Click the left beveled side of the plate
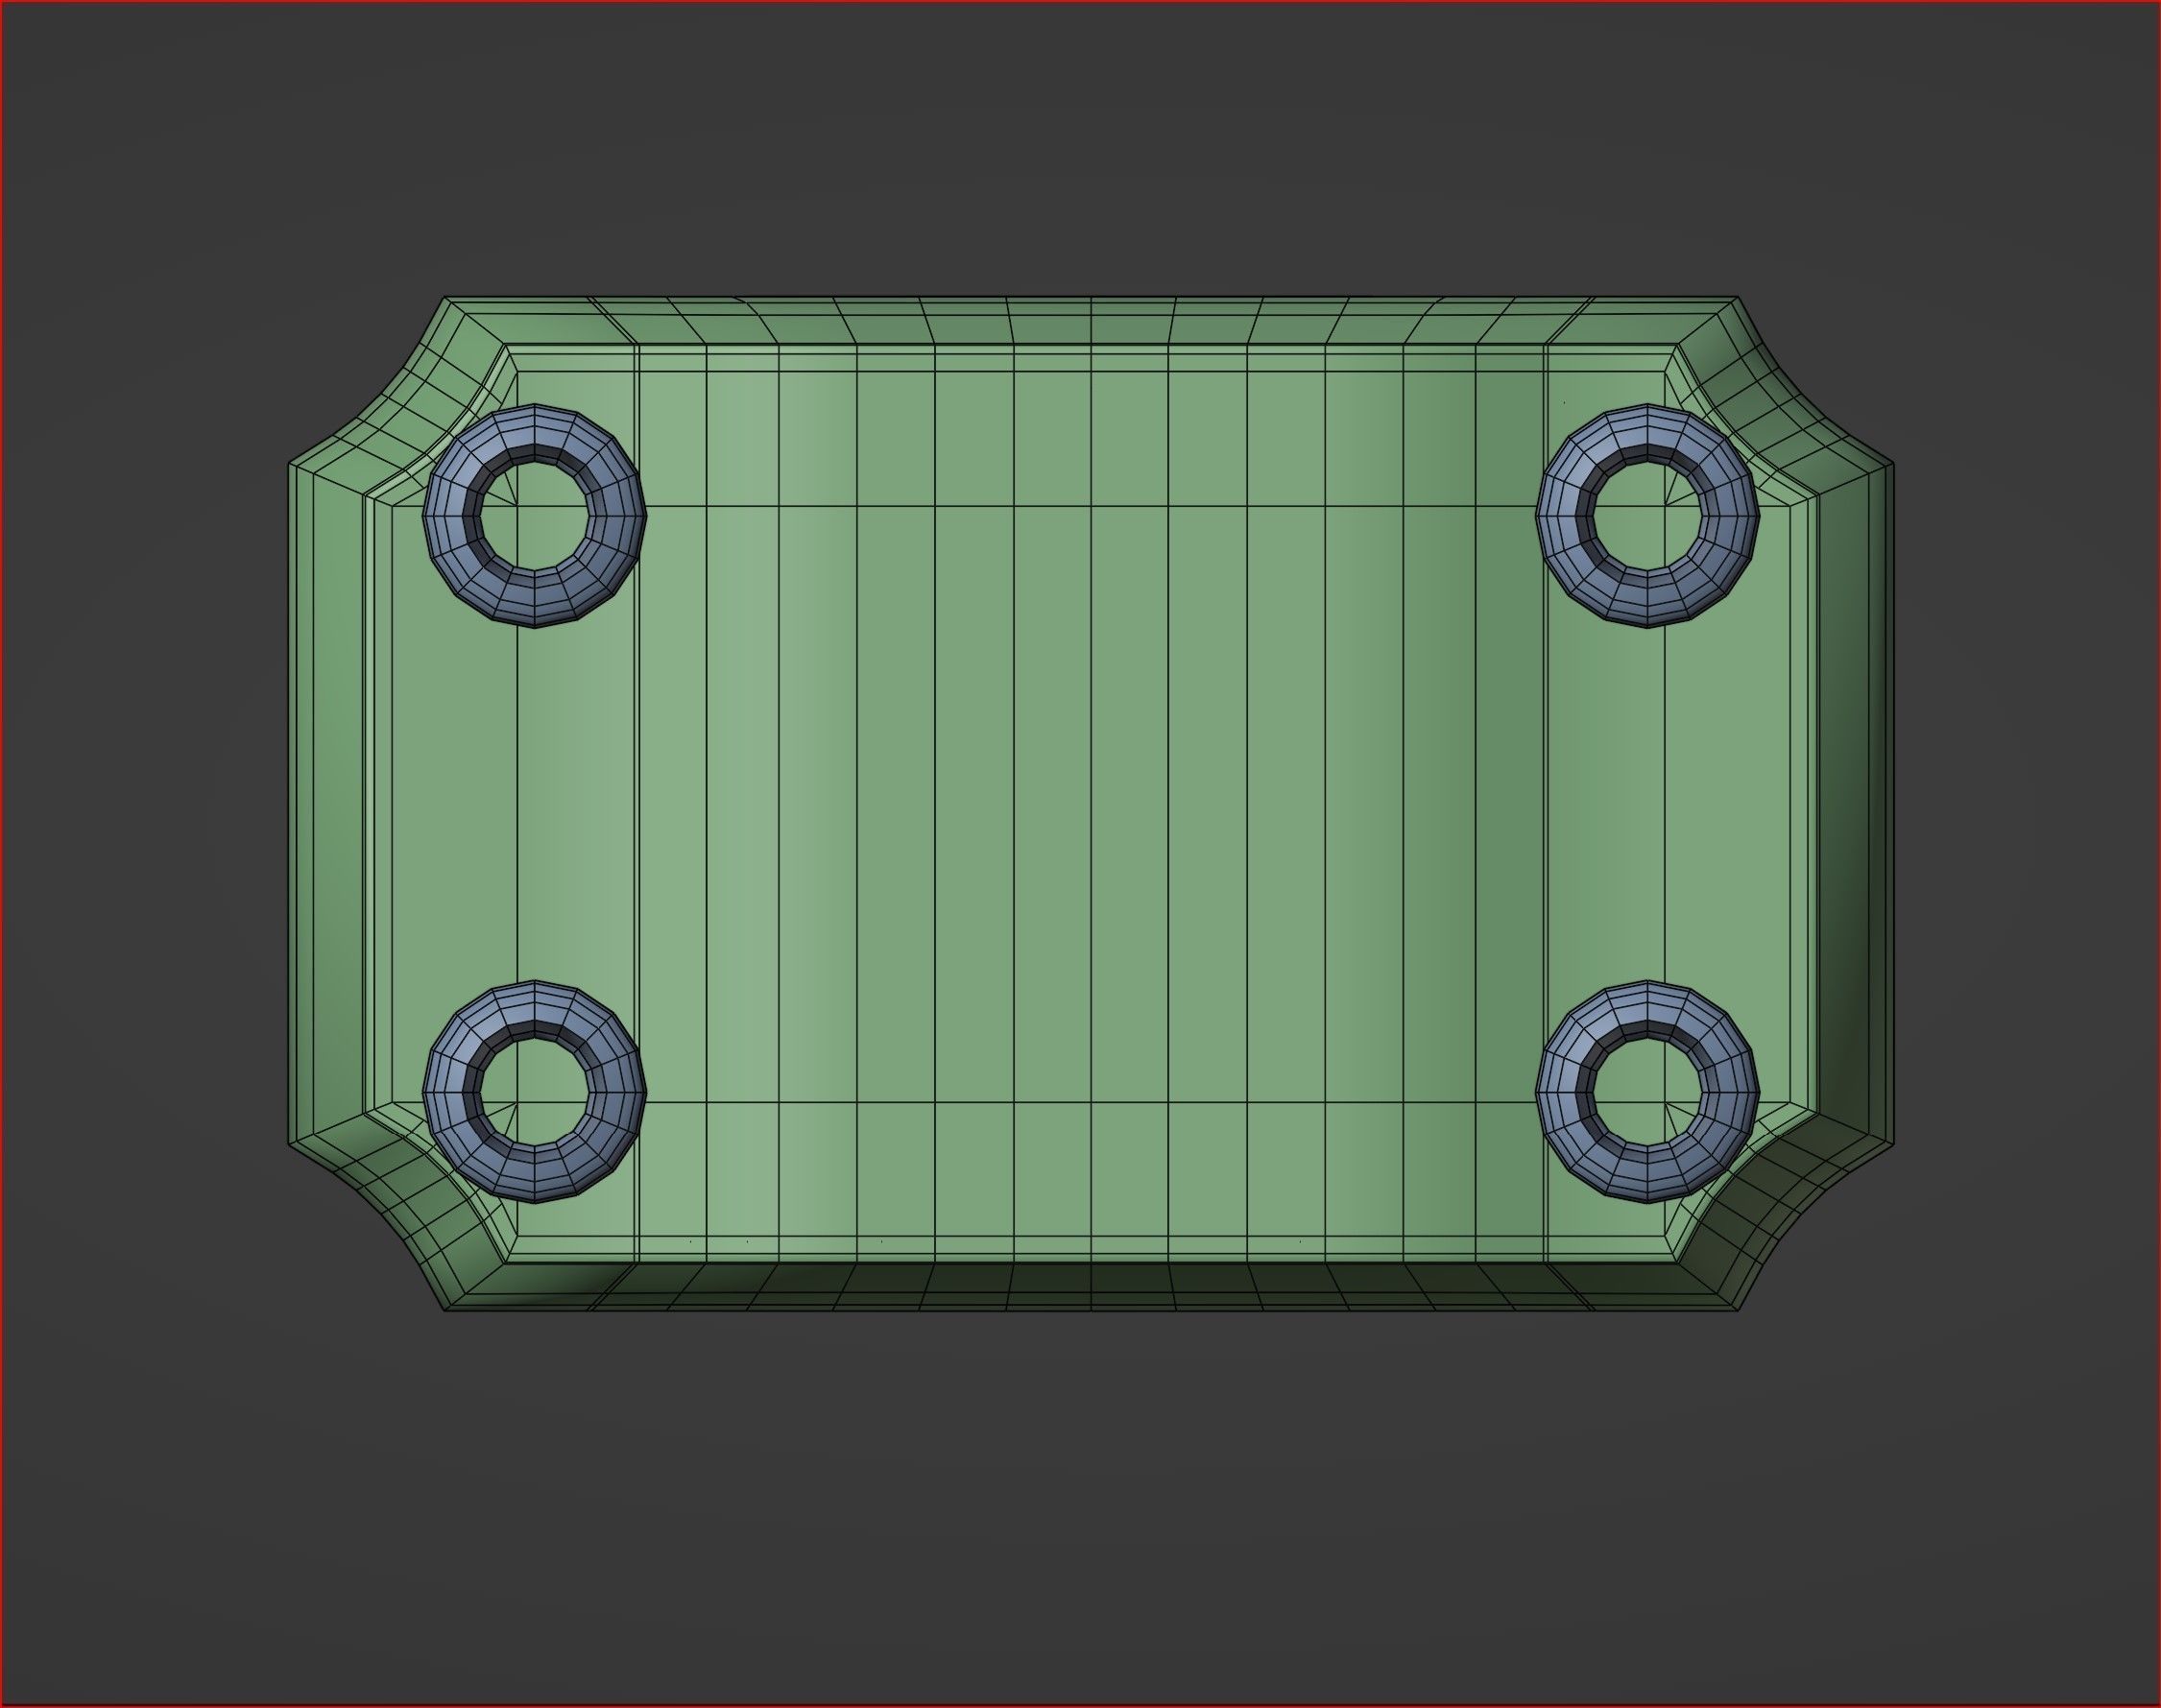Image resolution: width=2161 pixels, height=1708 pixels. 335,800
